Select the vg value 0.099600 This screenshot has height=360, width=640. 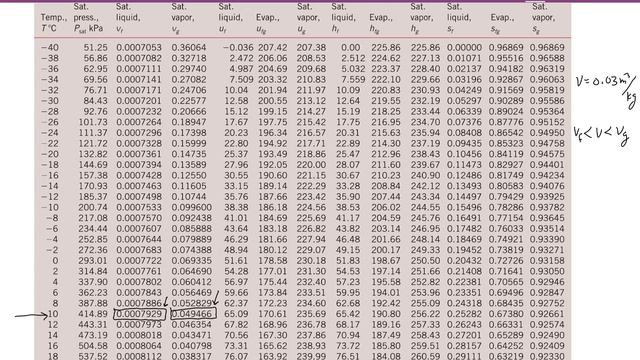pos(191,207)
